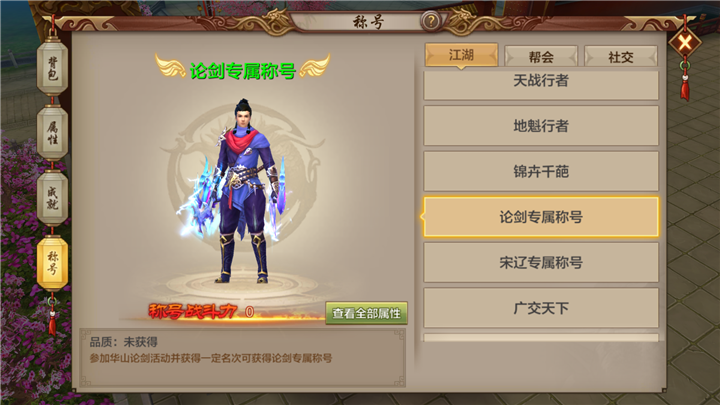Close the 称号 panel with X
Image resolution: width=720 pixels, height=405 pixels.
pyautogui.click(x=685, y=43)
